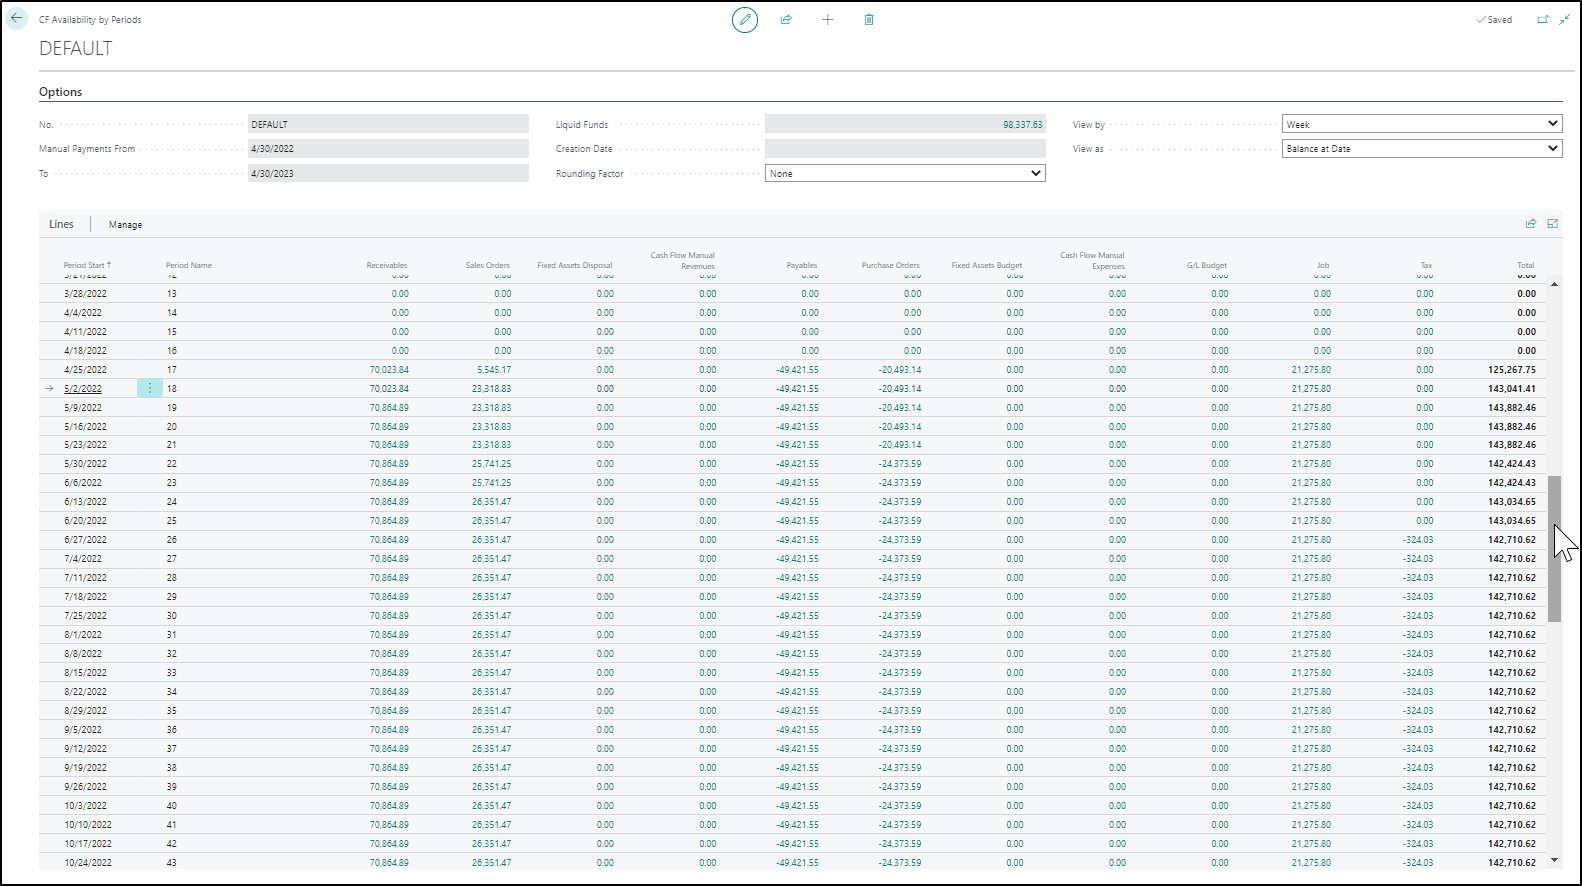The width and height of the screenshot is (1582, 886).
Task: Select the 3/28/2022 period date
Action: pos(85,294)
